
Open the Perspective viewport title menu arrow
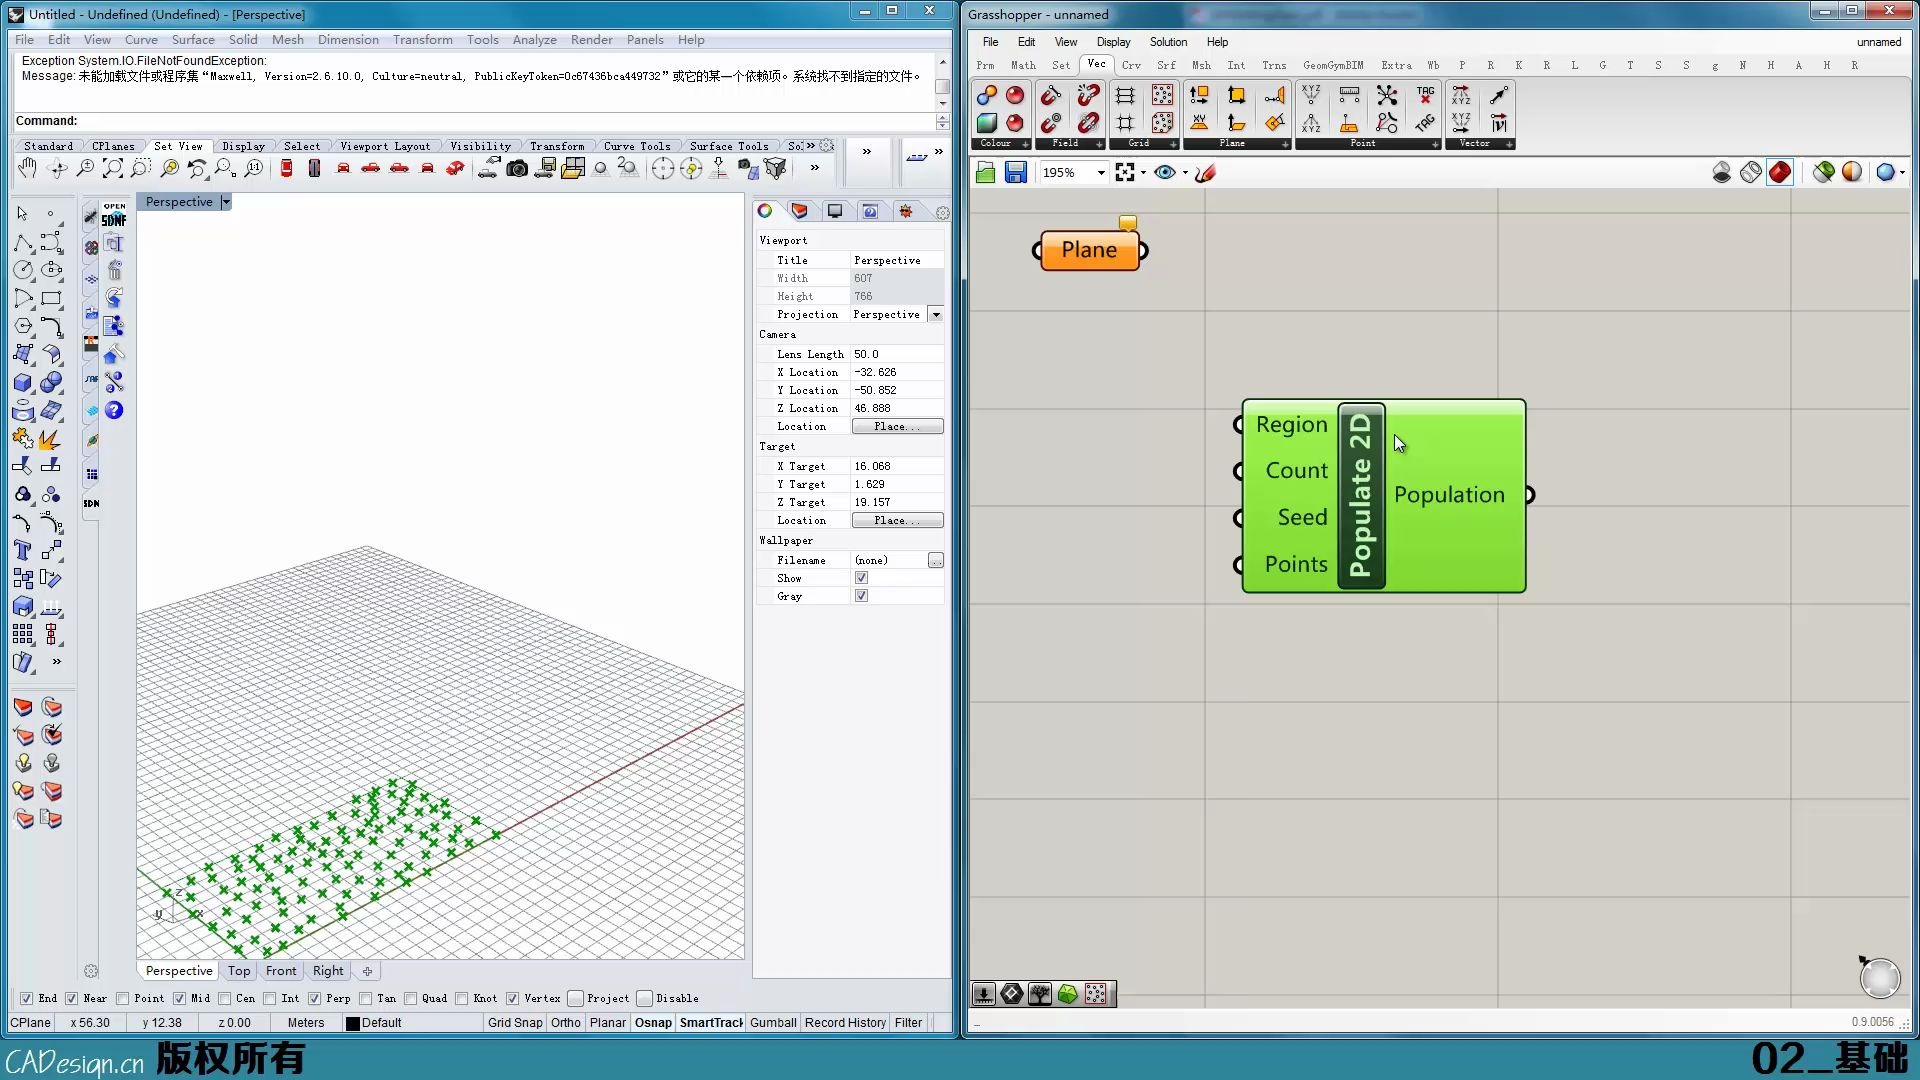pyautogui.click(x=226, y=202)
